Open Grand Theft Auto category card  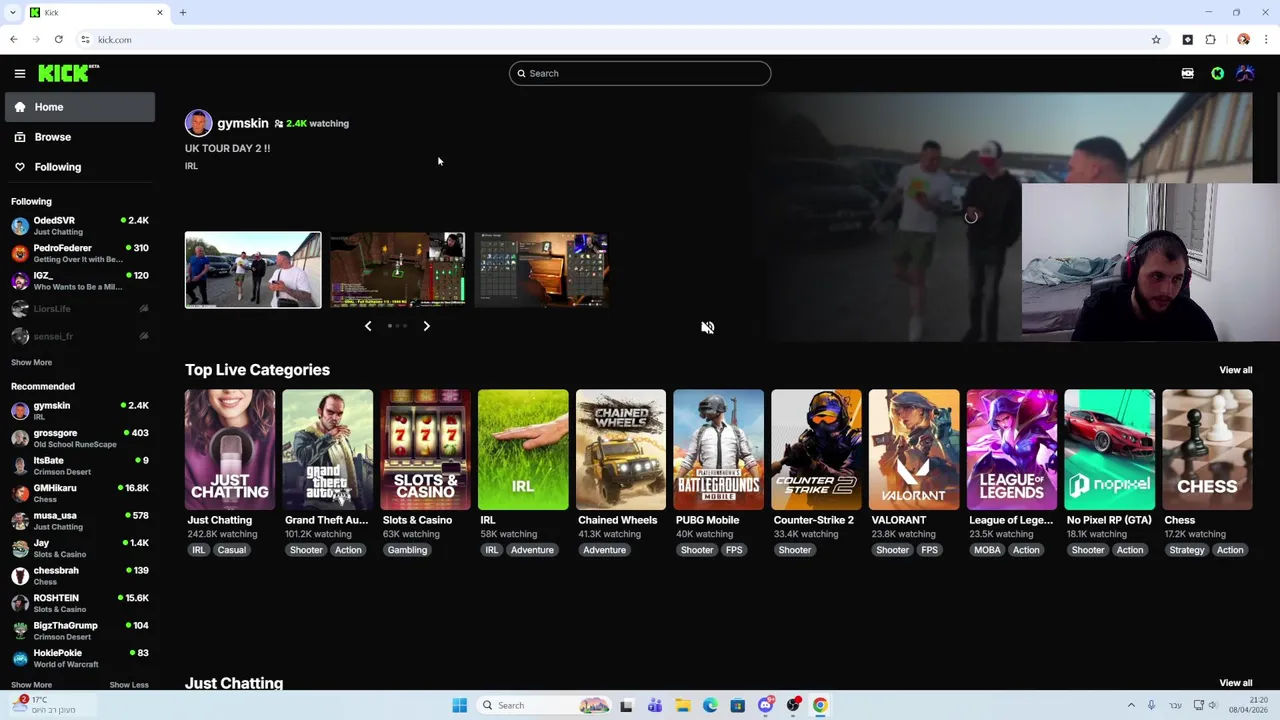(x=327, y=450)
